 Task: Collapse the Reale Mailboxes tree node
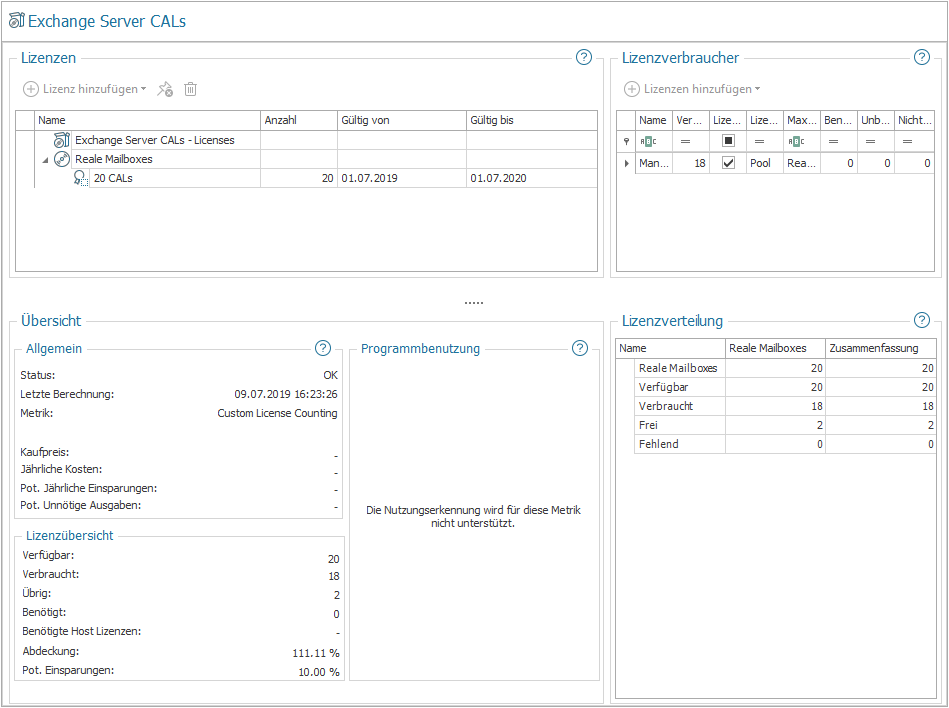pyautogui.click(x=45, y=160)
